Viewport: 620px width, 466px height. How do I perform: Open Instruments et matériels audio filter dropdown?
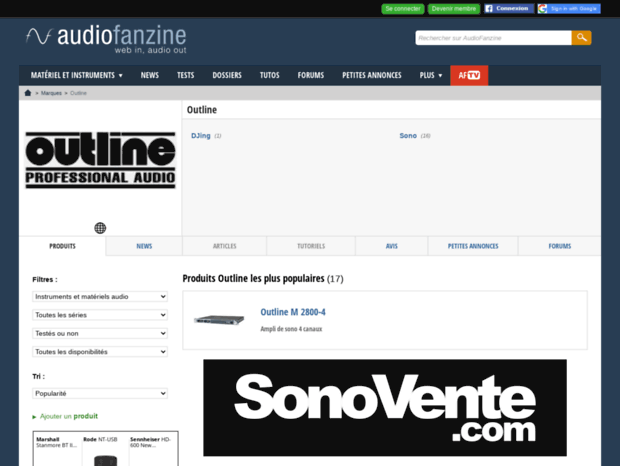[x=100, y=296]
